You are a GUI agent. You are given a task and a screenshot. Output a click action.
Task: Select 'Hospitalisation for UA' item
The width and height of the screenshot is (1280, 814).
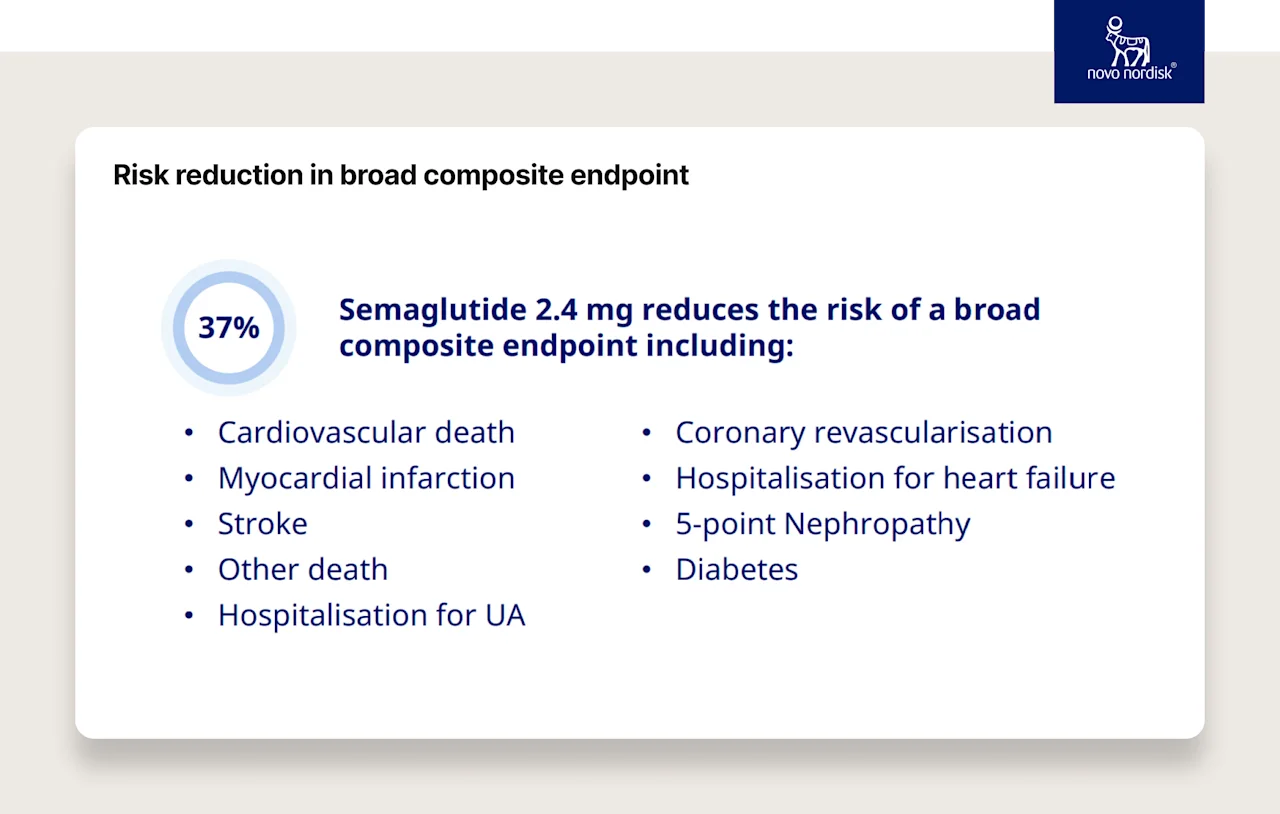(371, 615)
